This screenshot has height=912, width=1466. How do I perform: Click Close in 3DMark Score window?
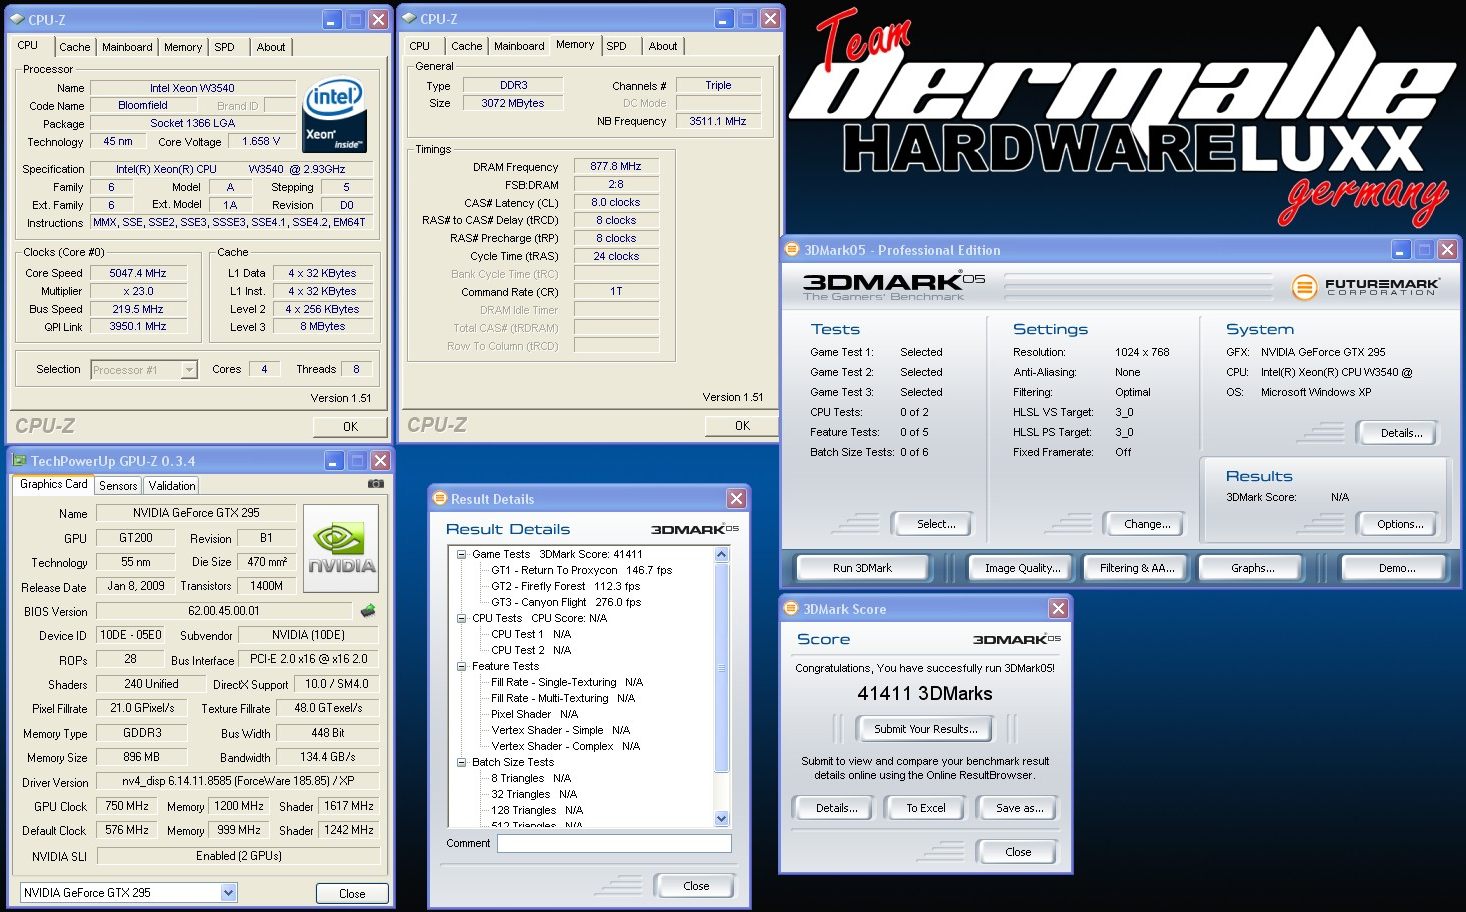1018,852
